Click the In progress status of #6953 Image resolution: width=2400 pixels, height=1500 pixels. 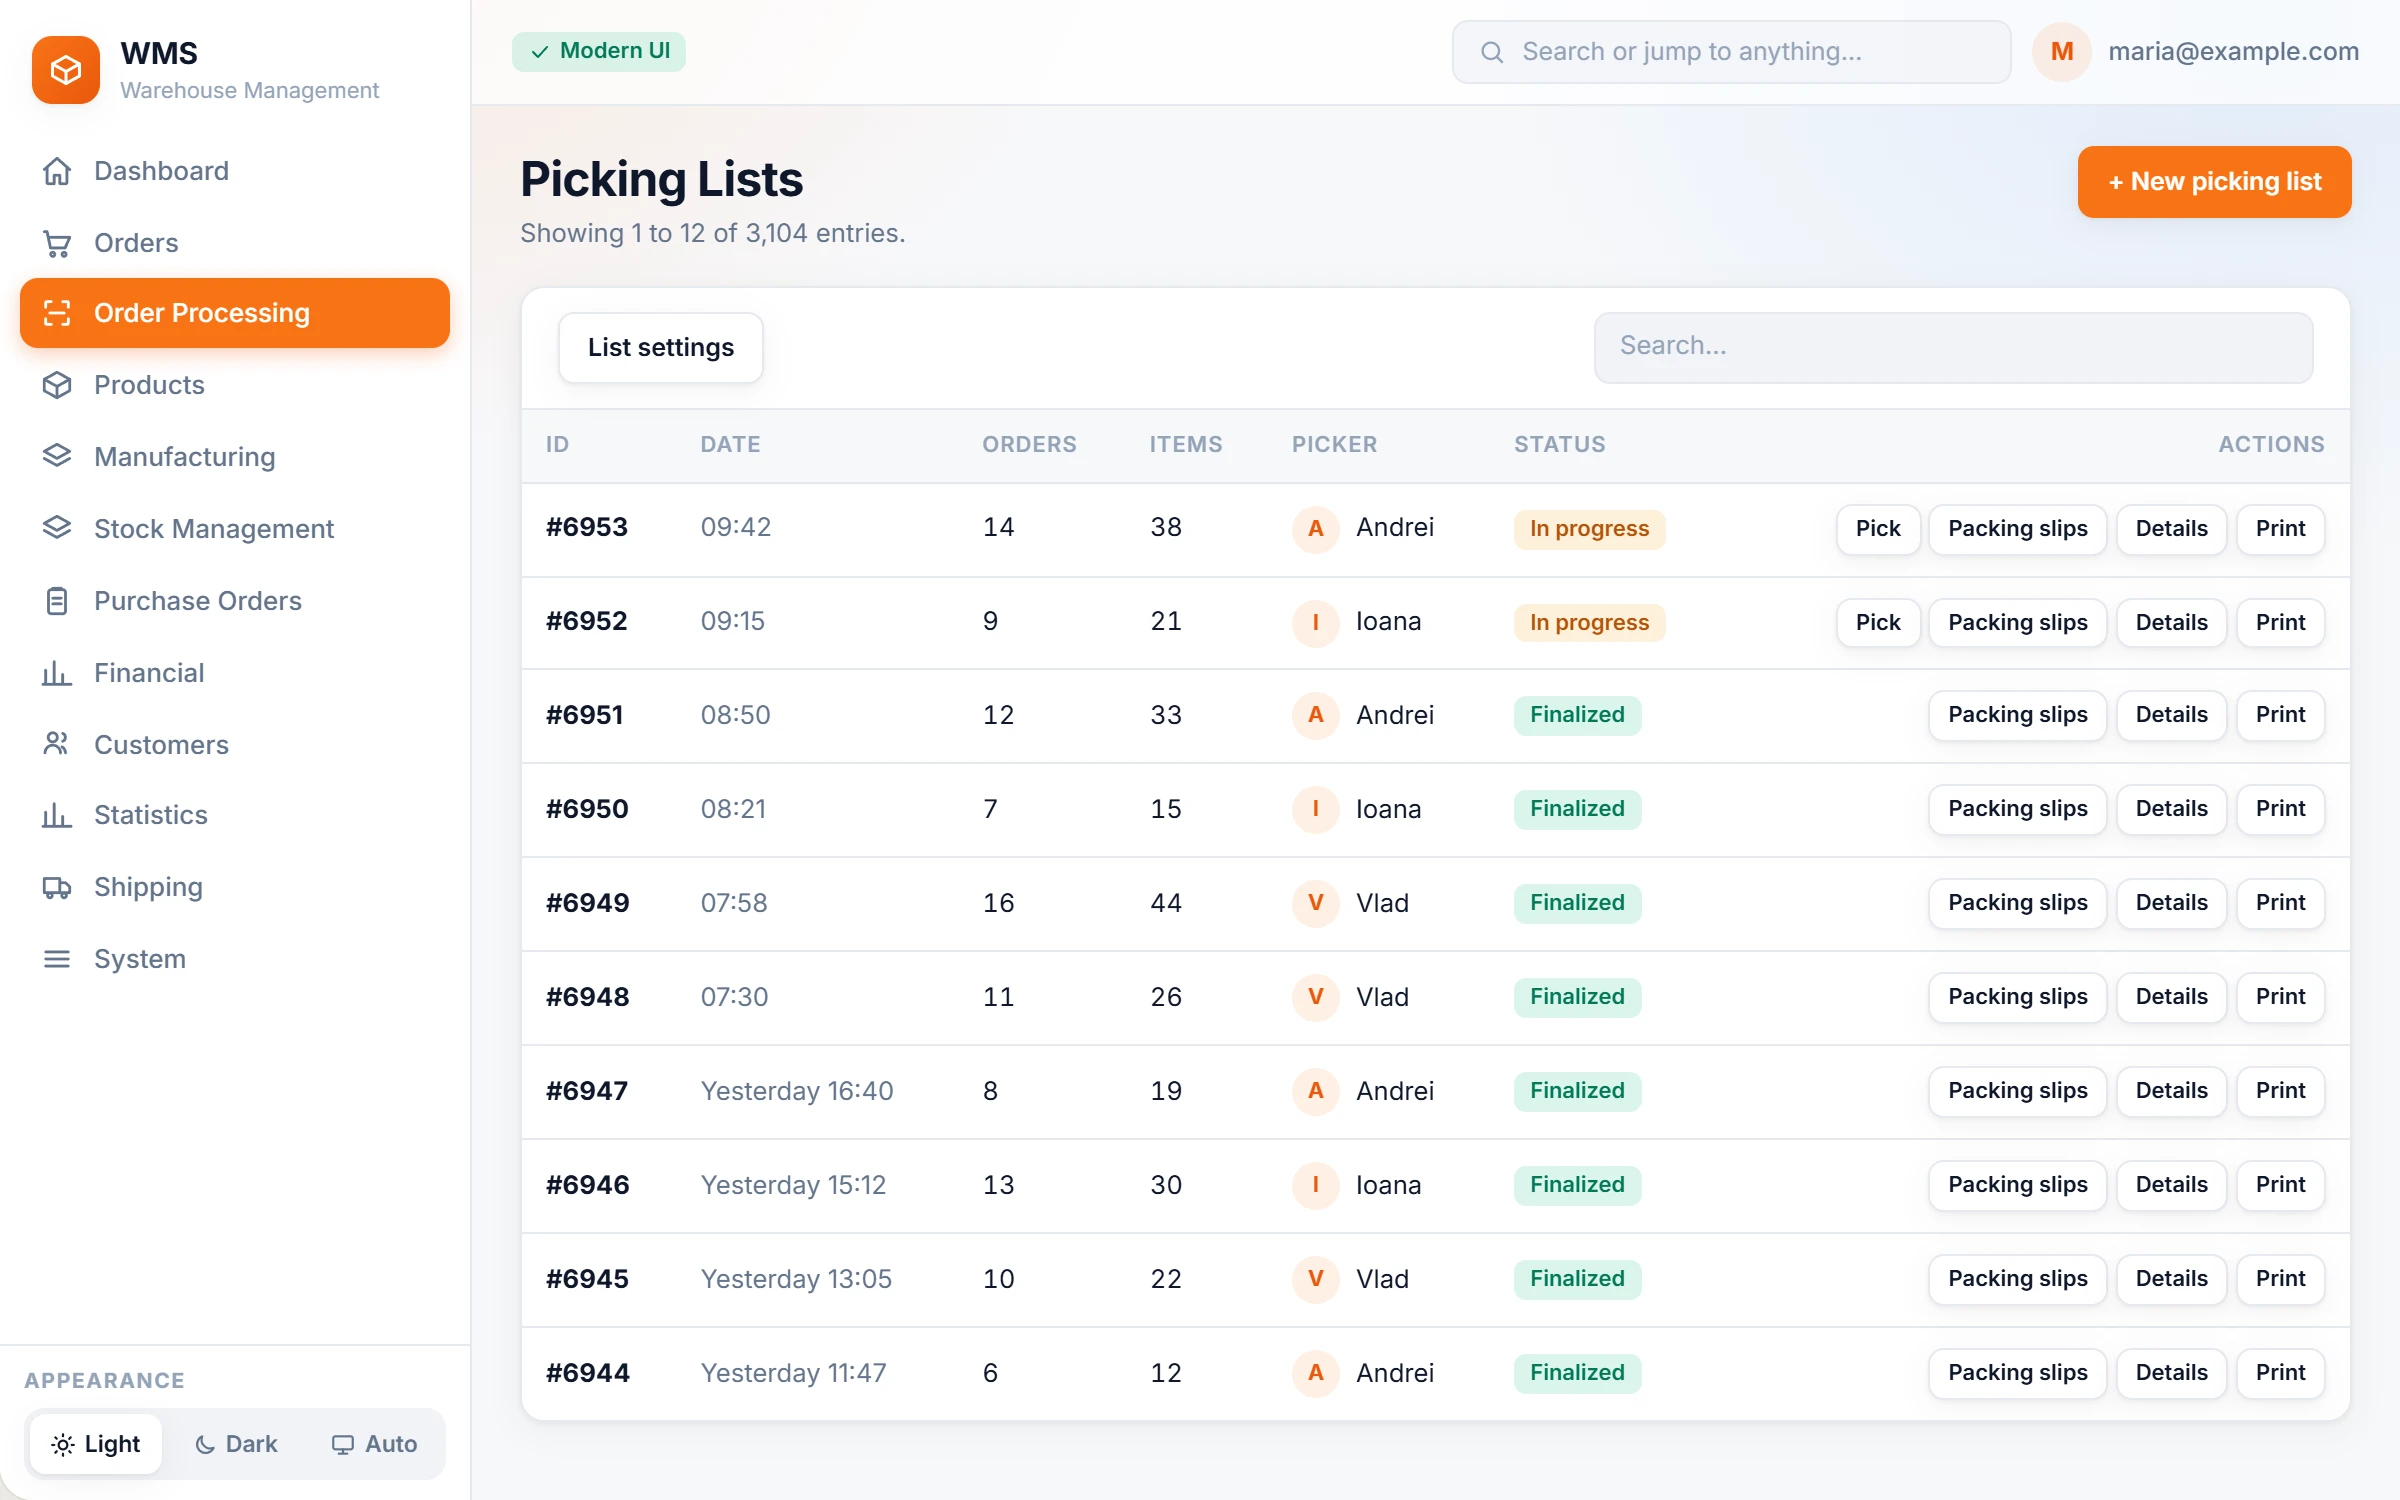[x=1589, y=529]
